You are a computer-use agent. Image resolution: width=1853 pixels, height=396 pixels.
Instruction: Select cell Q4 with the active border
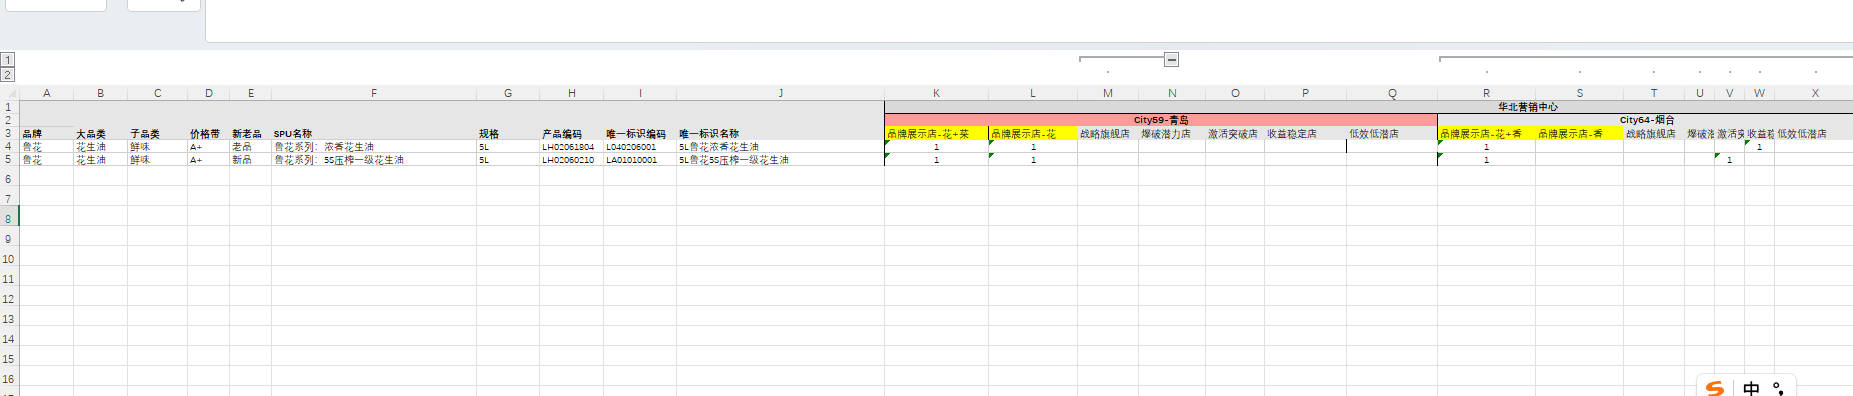1392,146
